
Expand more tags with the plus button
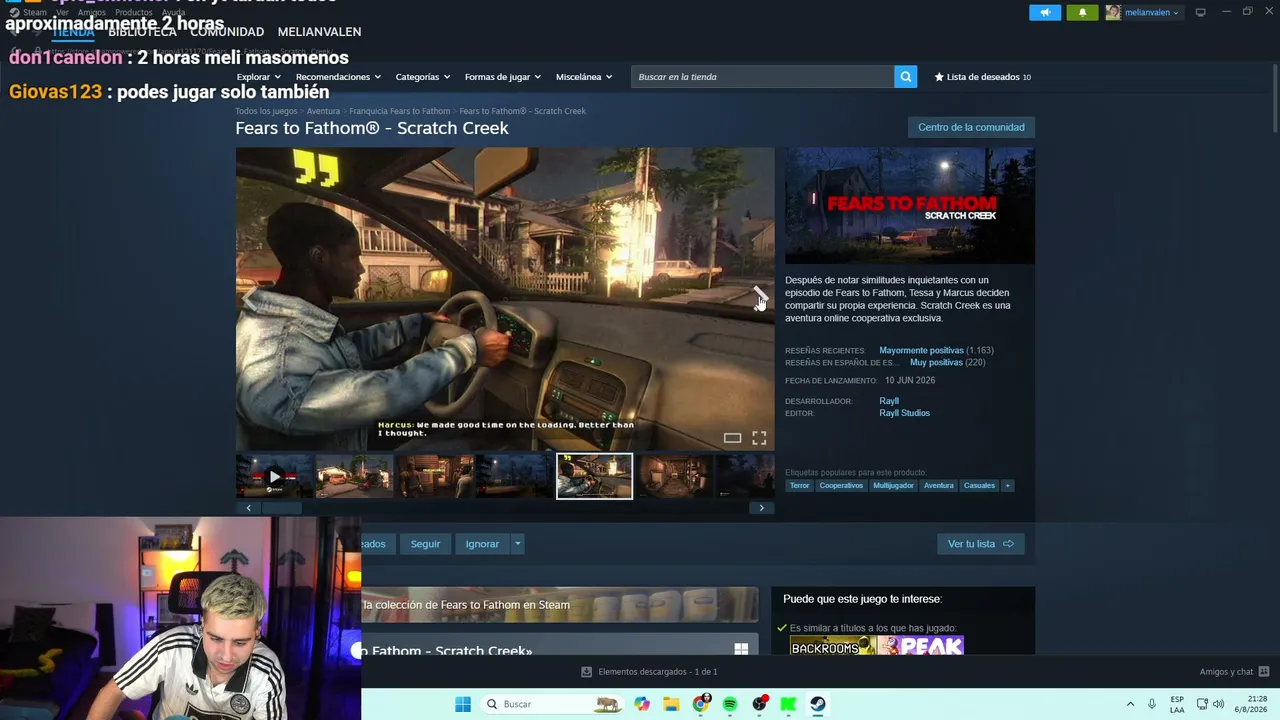pos(1007,486)
